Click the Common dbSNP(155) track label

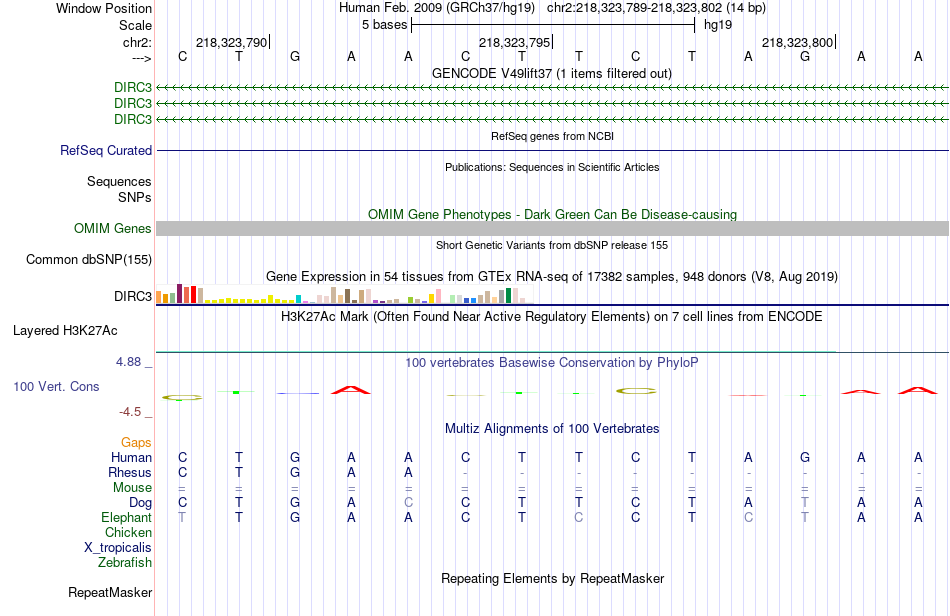[89, 259]
